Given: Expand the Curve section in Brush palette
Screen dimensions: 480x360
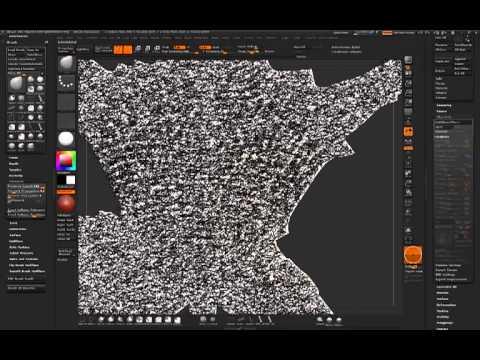Looking at the screenshot, I should coord(14,158).
